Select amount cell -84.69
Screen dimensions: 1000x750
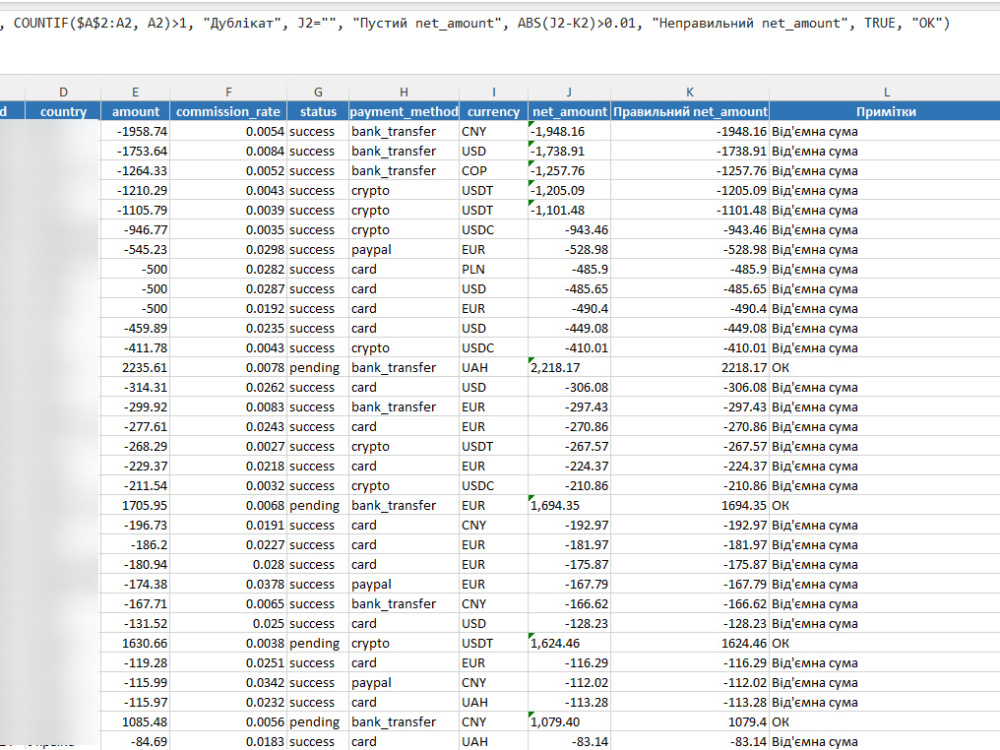click(x=135, y=742)
